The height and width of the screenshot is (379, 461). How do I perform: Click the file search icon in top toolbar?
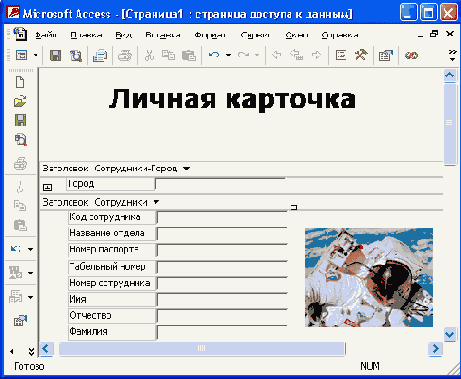coord(76,55)
